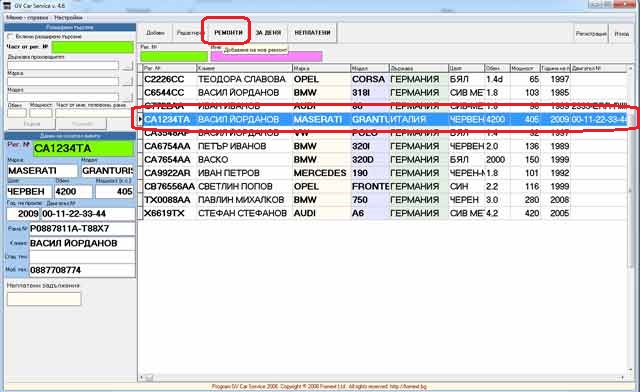
Task: Click the green Част от рег. № search field
Action: tap(93, 47)
